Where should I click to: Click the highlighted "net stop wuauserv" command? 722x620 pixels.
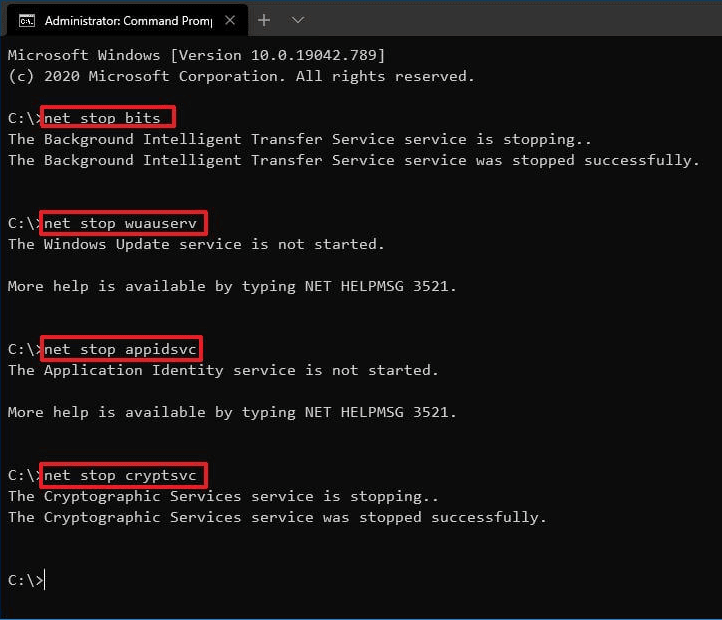tap(120, 223)
